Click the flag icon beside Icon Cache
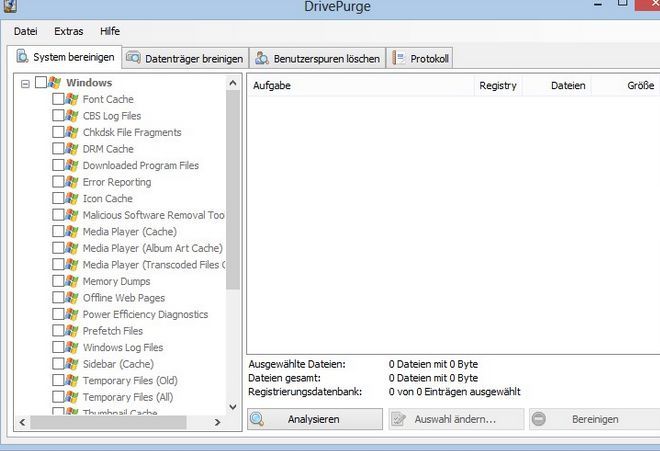This screenshot has height=451, width=660. pos(72,198)
